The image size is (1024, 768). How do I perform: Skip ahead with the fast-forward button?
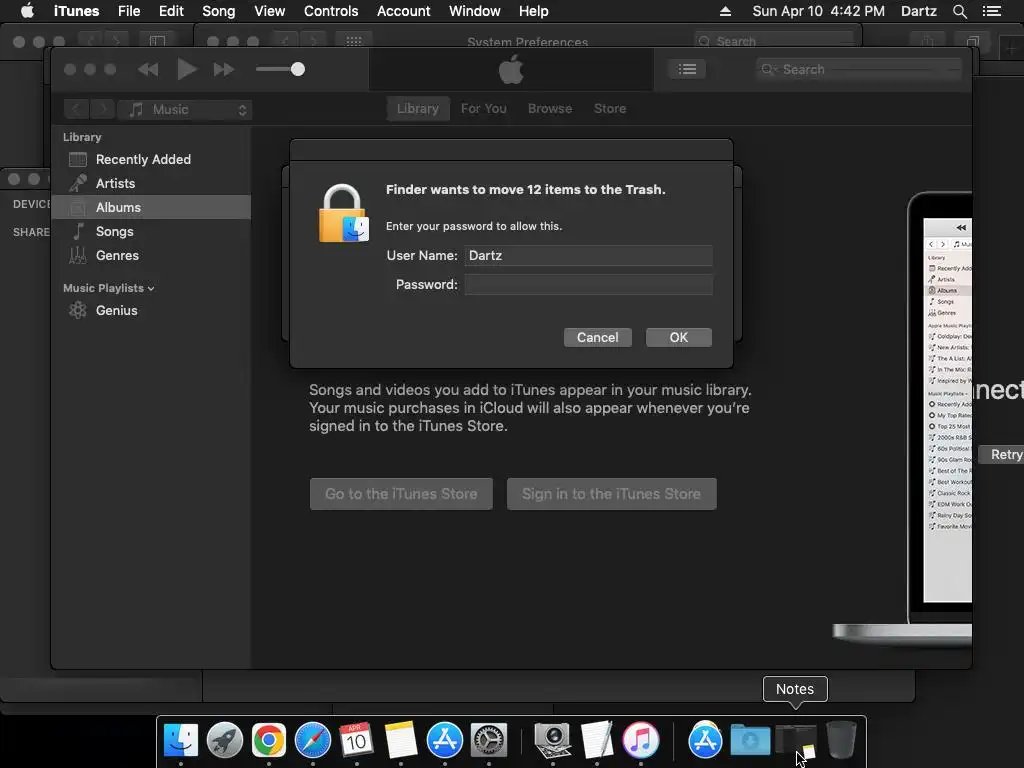tap(223, 69)
